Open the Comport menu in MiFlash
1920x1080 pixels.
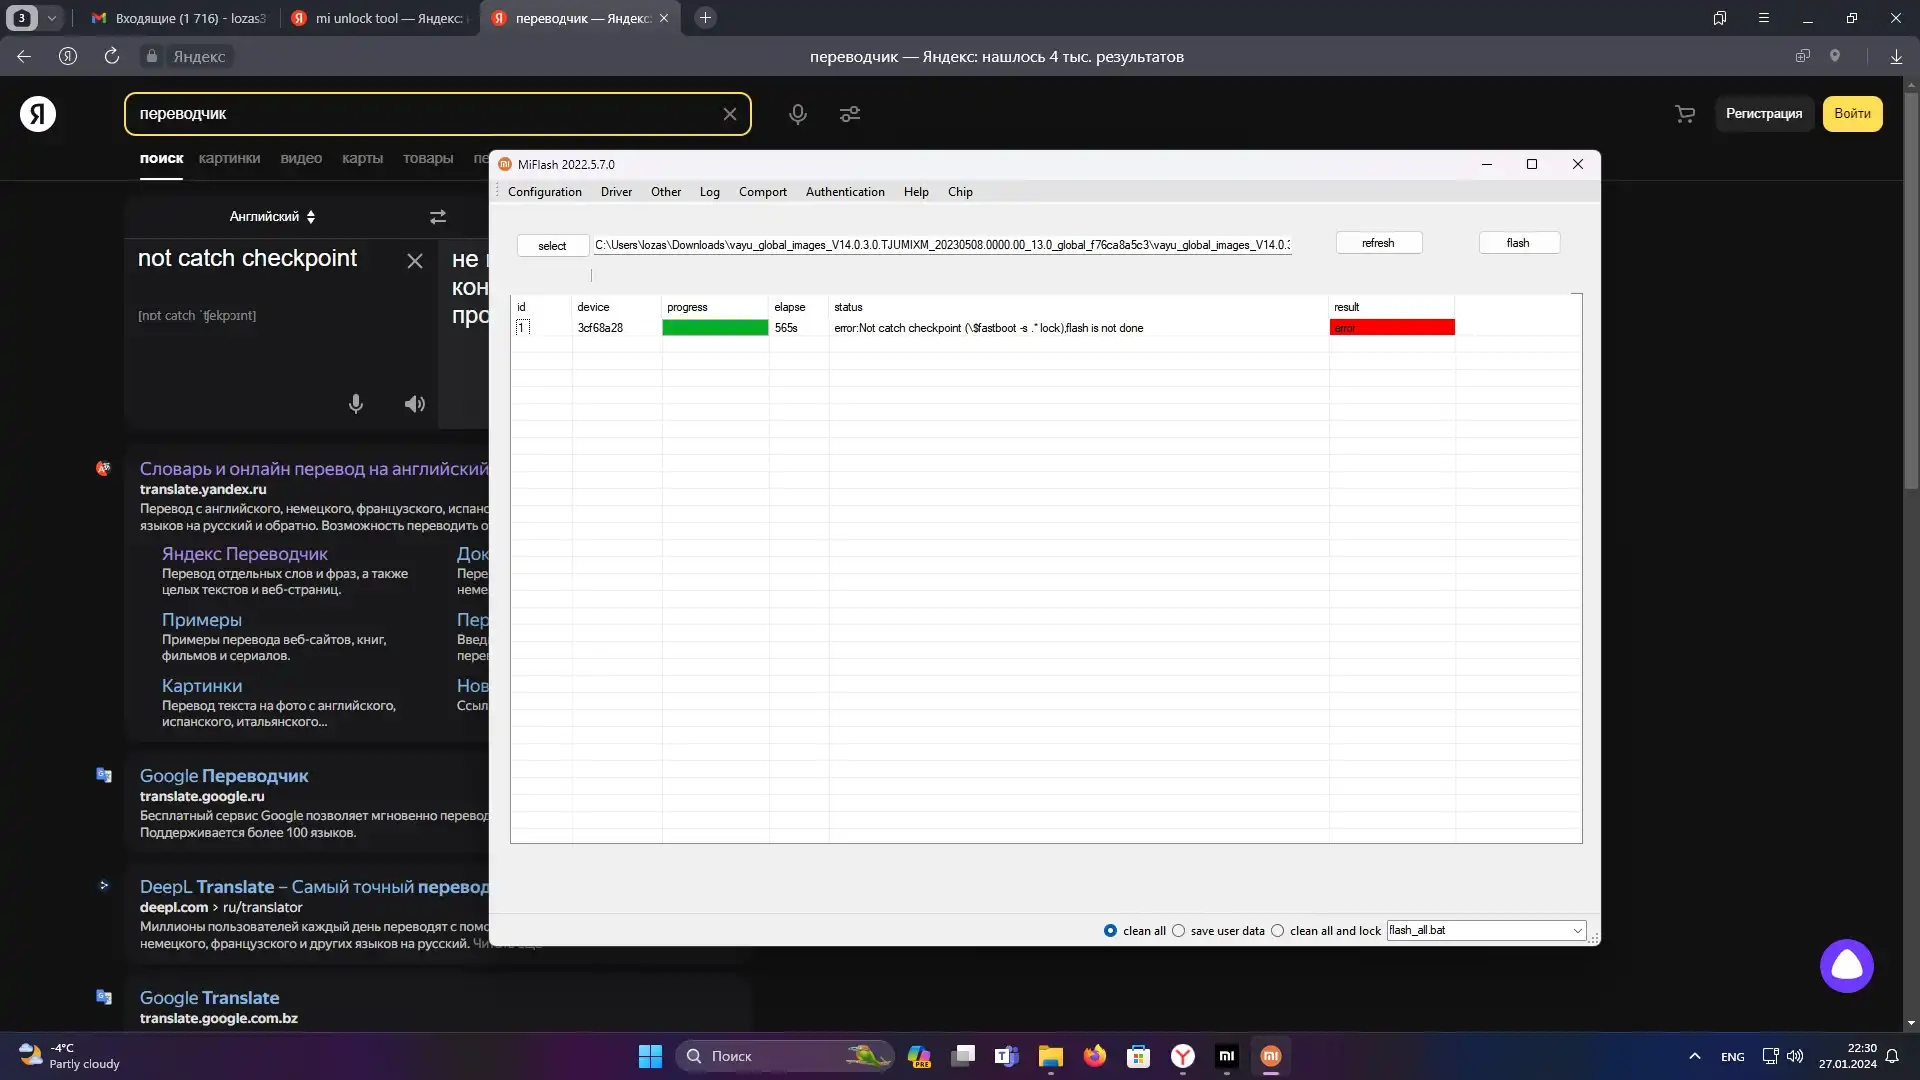[x=763, y=192]
